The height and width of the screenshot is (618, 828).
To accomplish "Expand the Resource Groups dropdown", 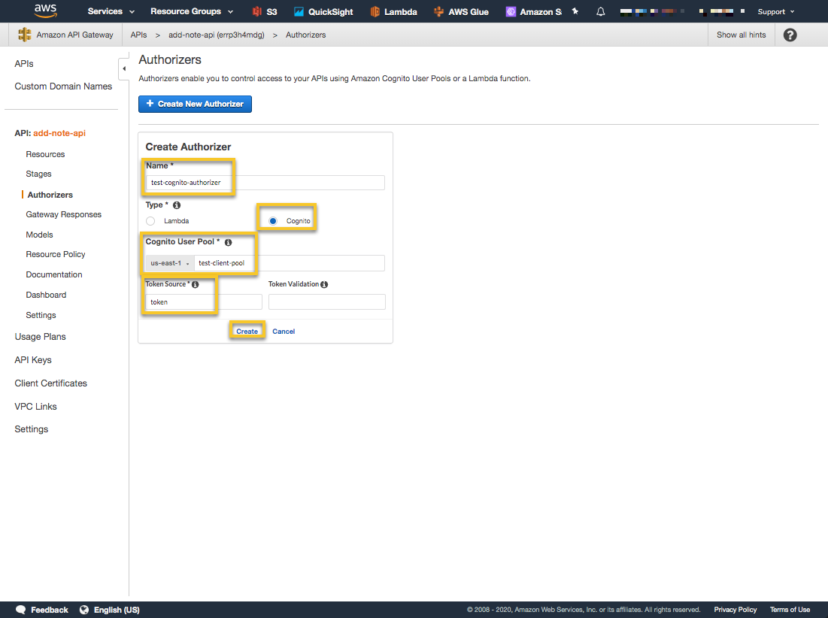I will coord(186,12).
